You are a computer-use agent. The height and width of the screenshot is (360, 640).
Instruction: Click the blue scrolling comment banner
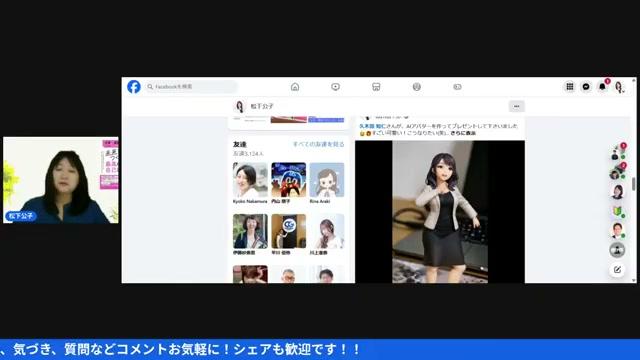(x=320, y=349)
